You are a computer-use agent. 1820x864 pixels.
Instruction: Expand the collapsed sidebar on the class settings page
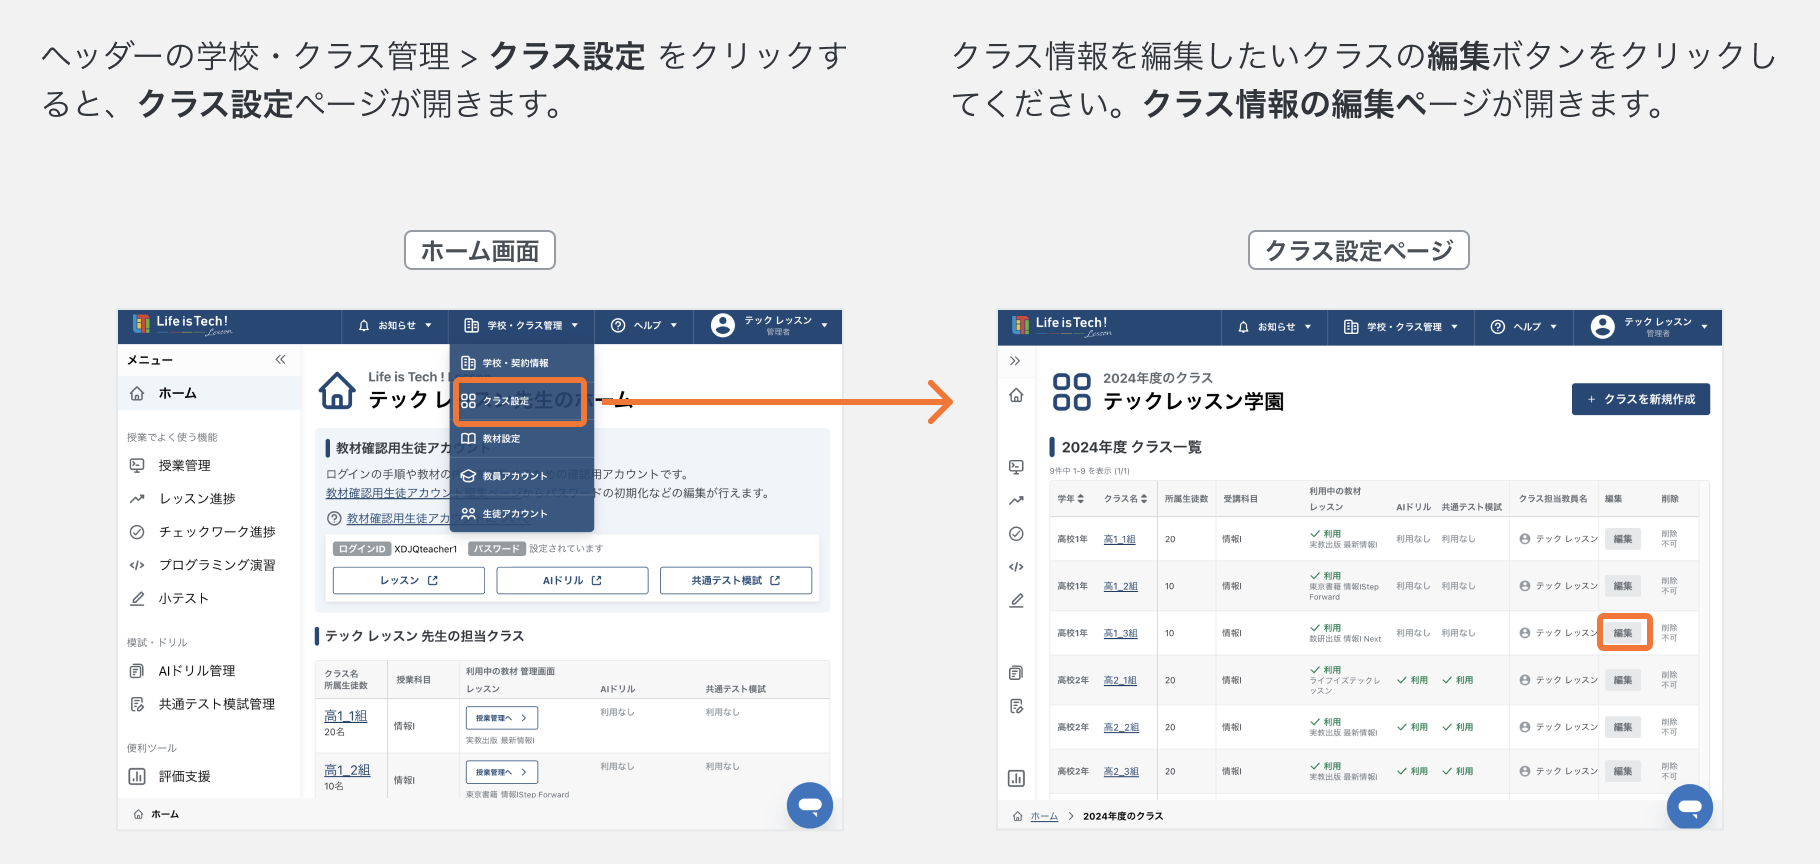(x=1015, y=361)
